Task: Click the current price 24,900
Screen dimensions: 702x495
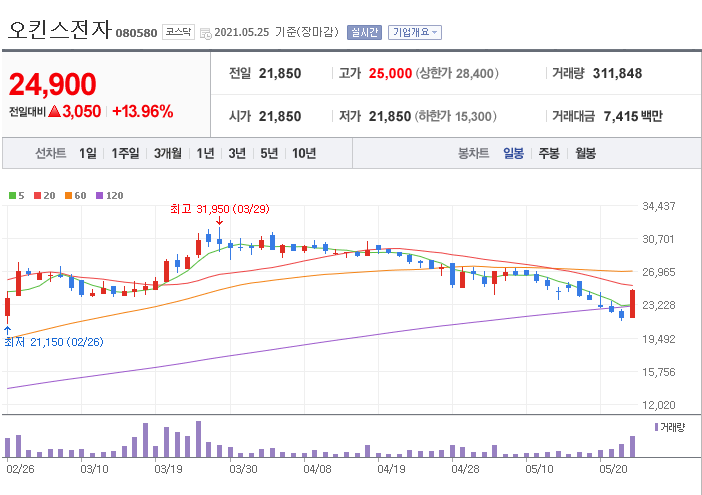Action: tap(52, 85)
